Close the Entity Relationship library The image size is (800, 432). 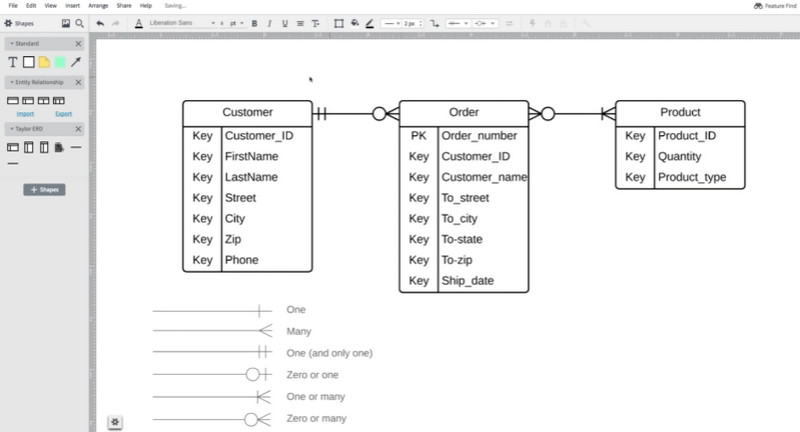click(79, 82)
